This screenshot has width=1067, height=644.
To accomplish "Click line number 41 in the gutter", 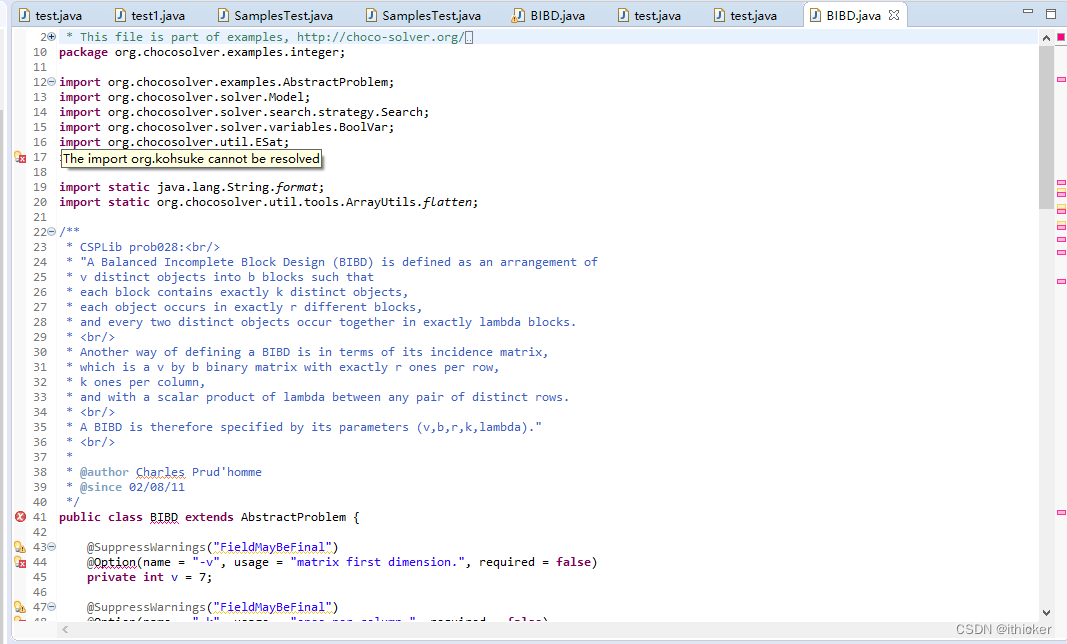I will [x=40, y=517].
